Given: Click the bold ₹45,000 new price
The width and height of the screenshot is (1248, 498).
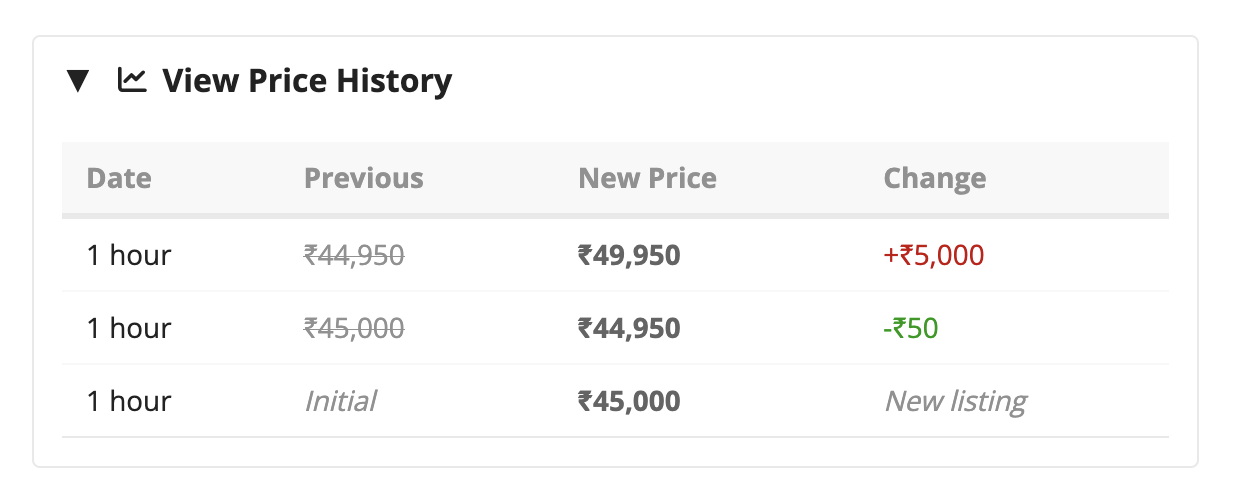Looking at the screenshot, I should point(629,401).
